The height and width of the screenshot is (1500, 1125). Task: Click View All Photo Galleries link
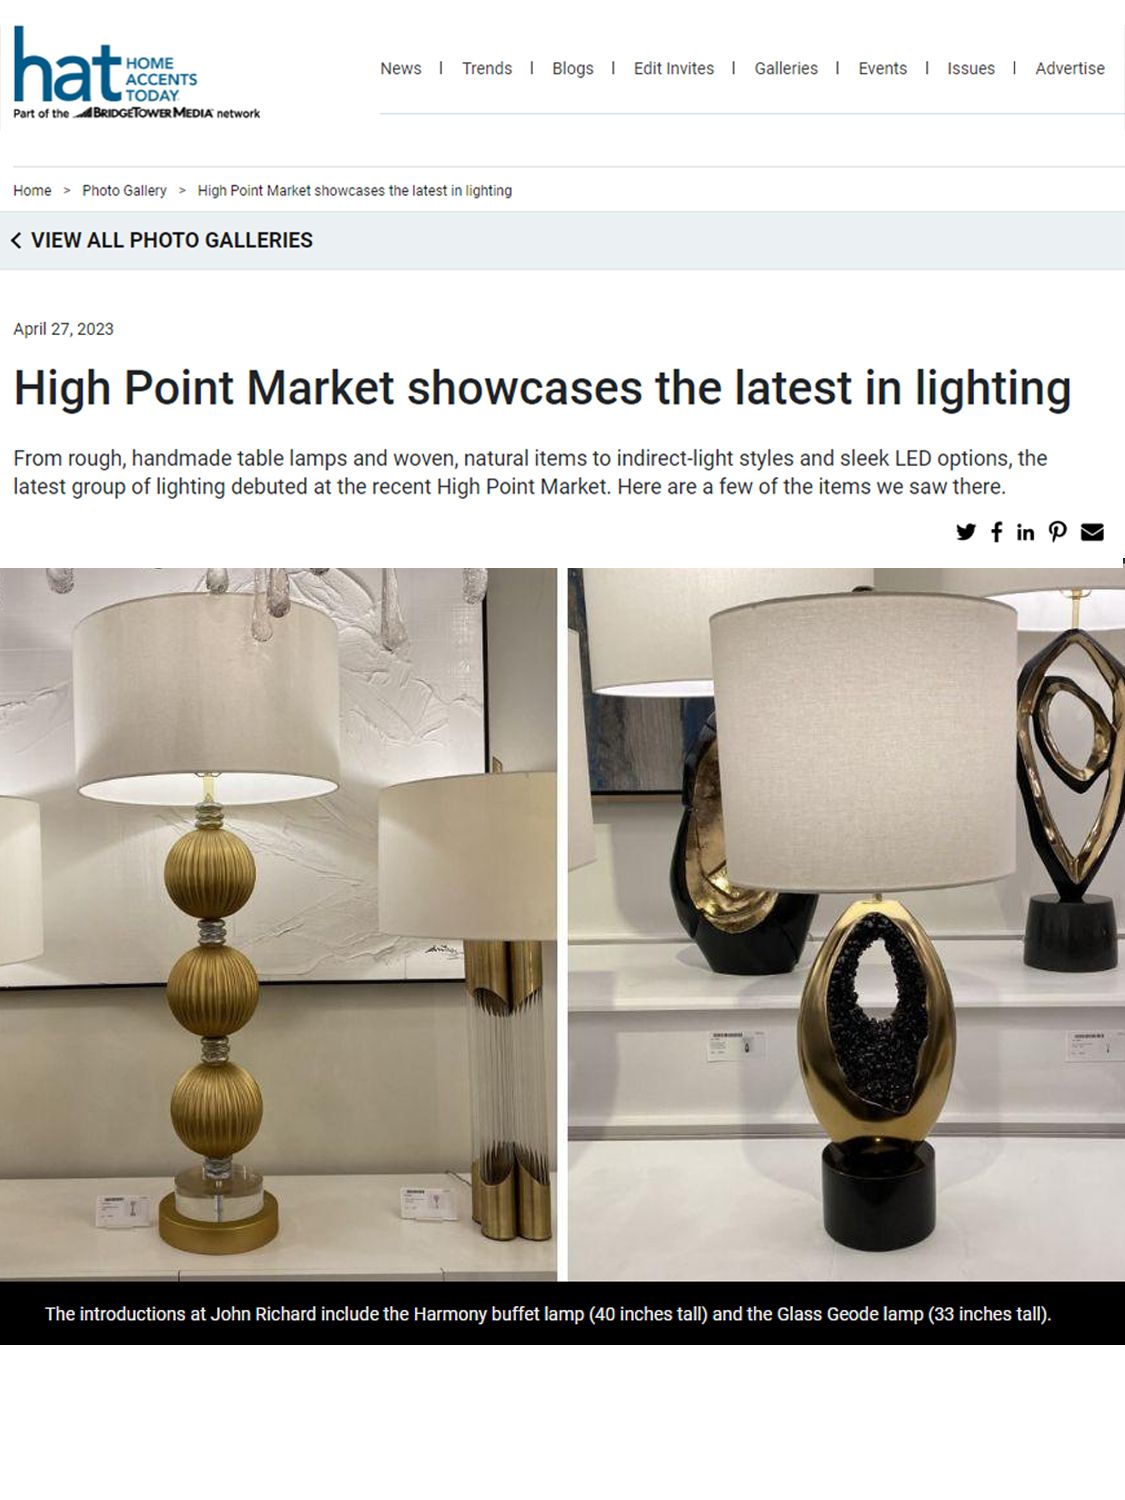click(x=172, y=240)
